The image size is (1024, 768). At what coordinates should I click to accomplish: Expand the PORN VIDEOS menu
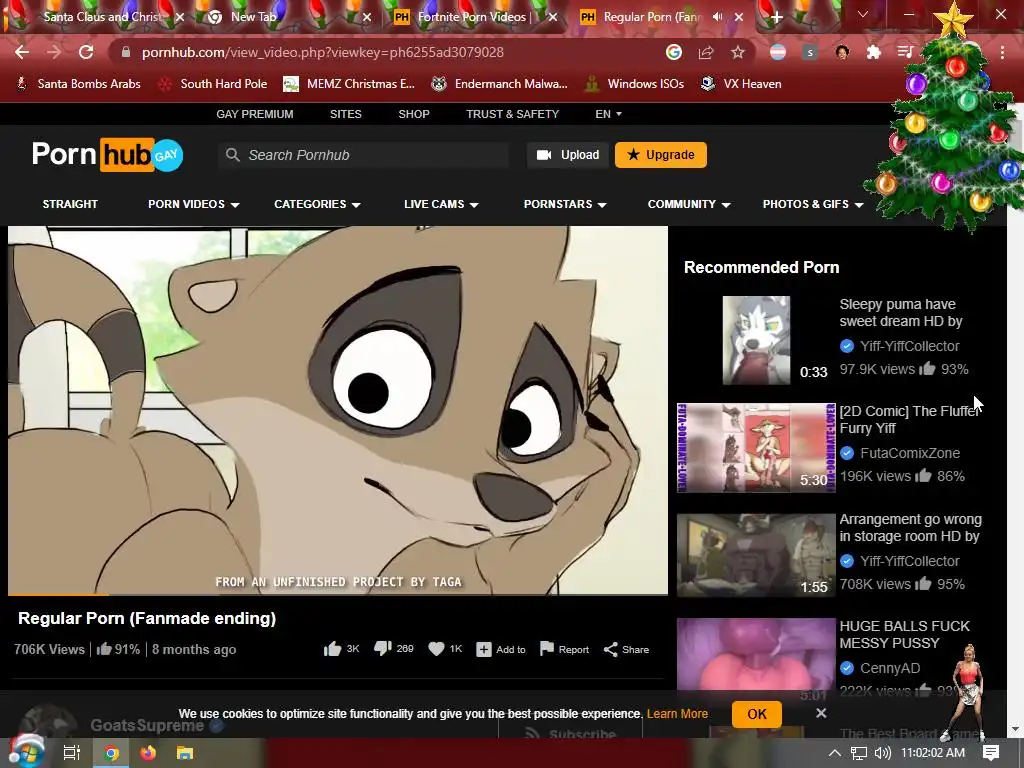click(193, 204)
